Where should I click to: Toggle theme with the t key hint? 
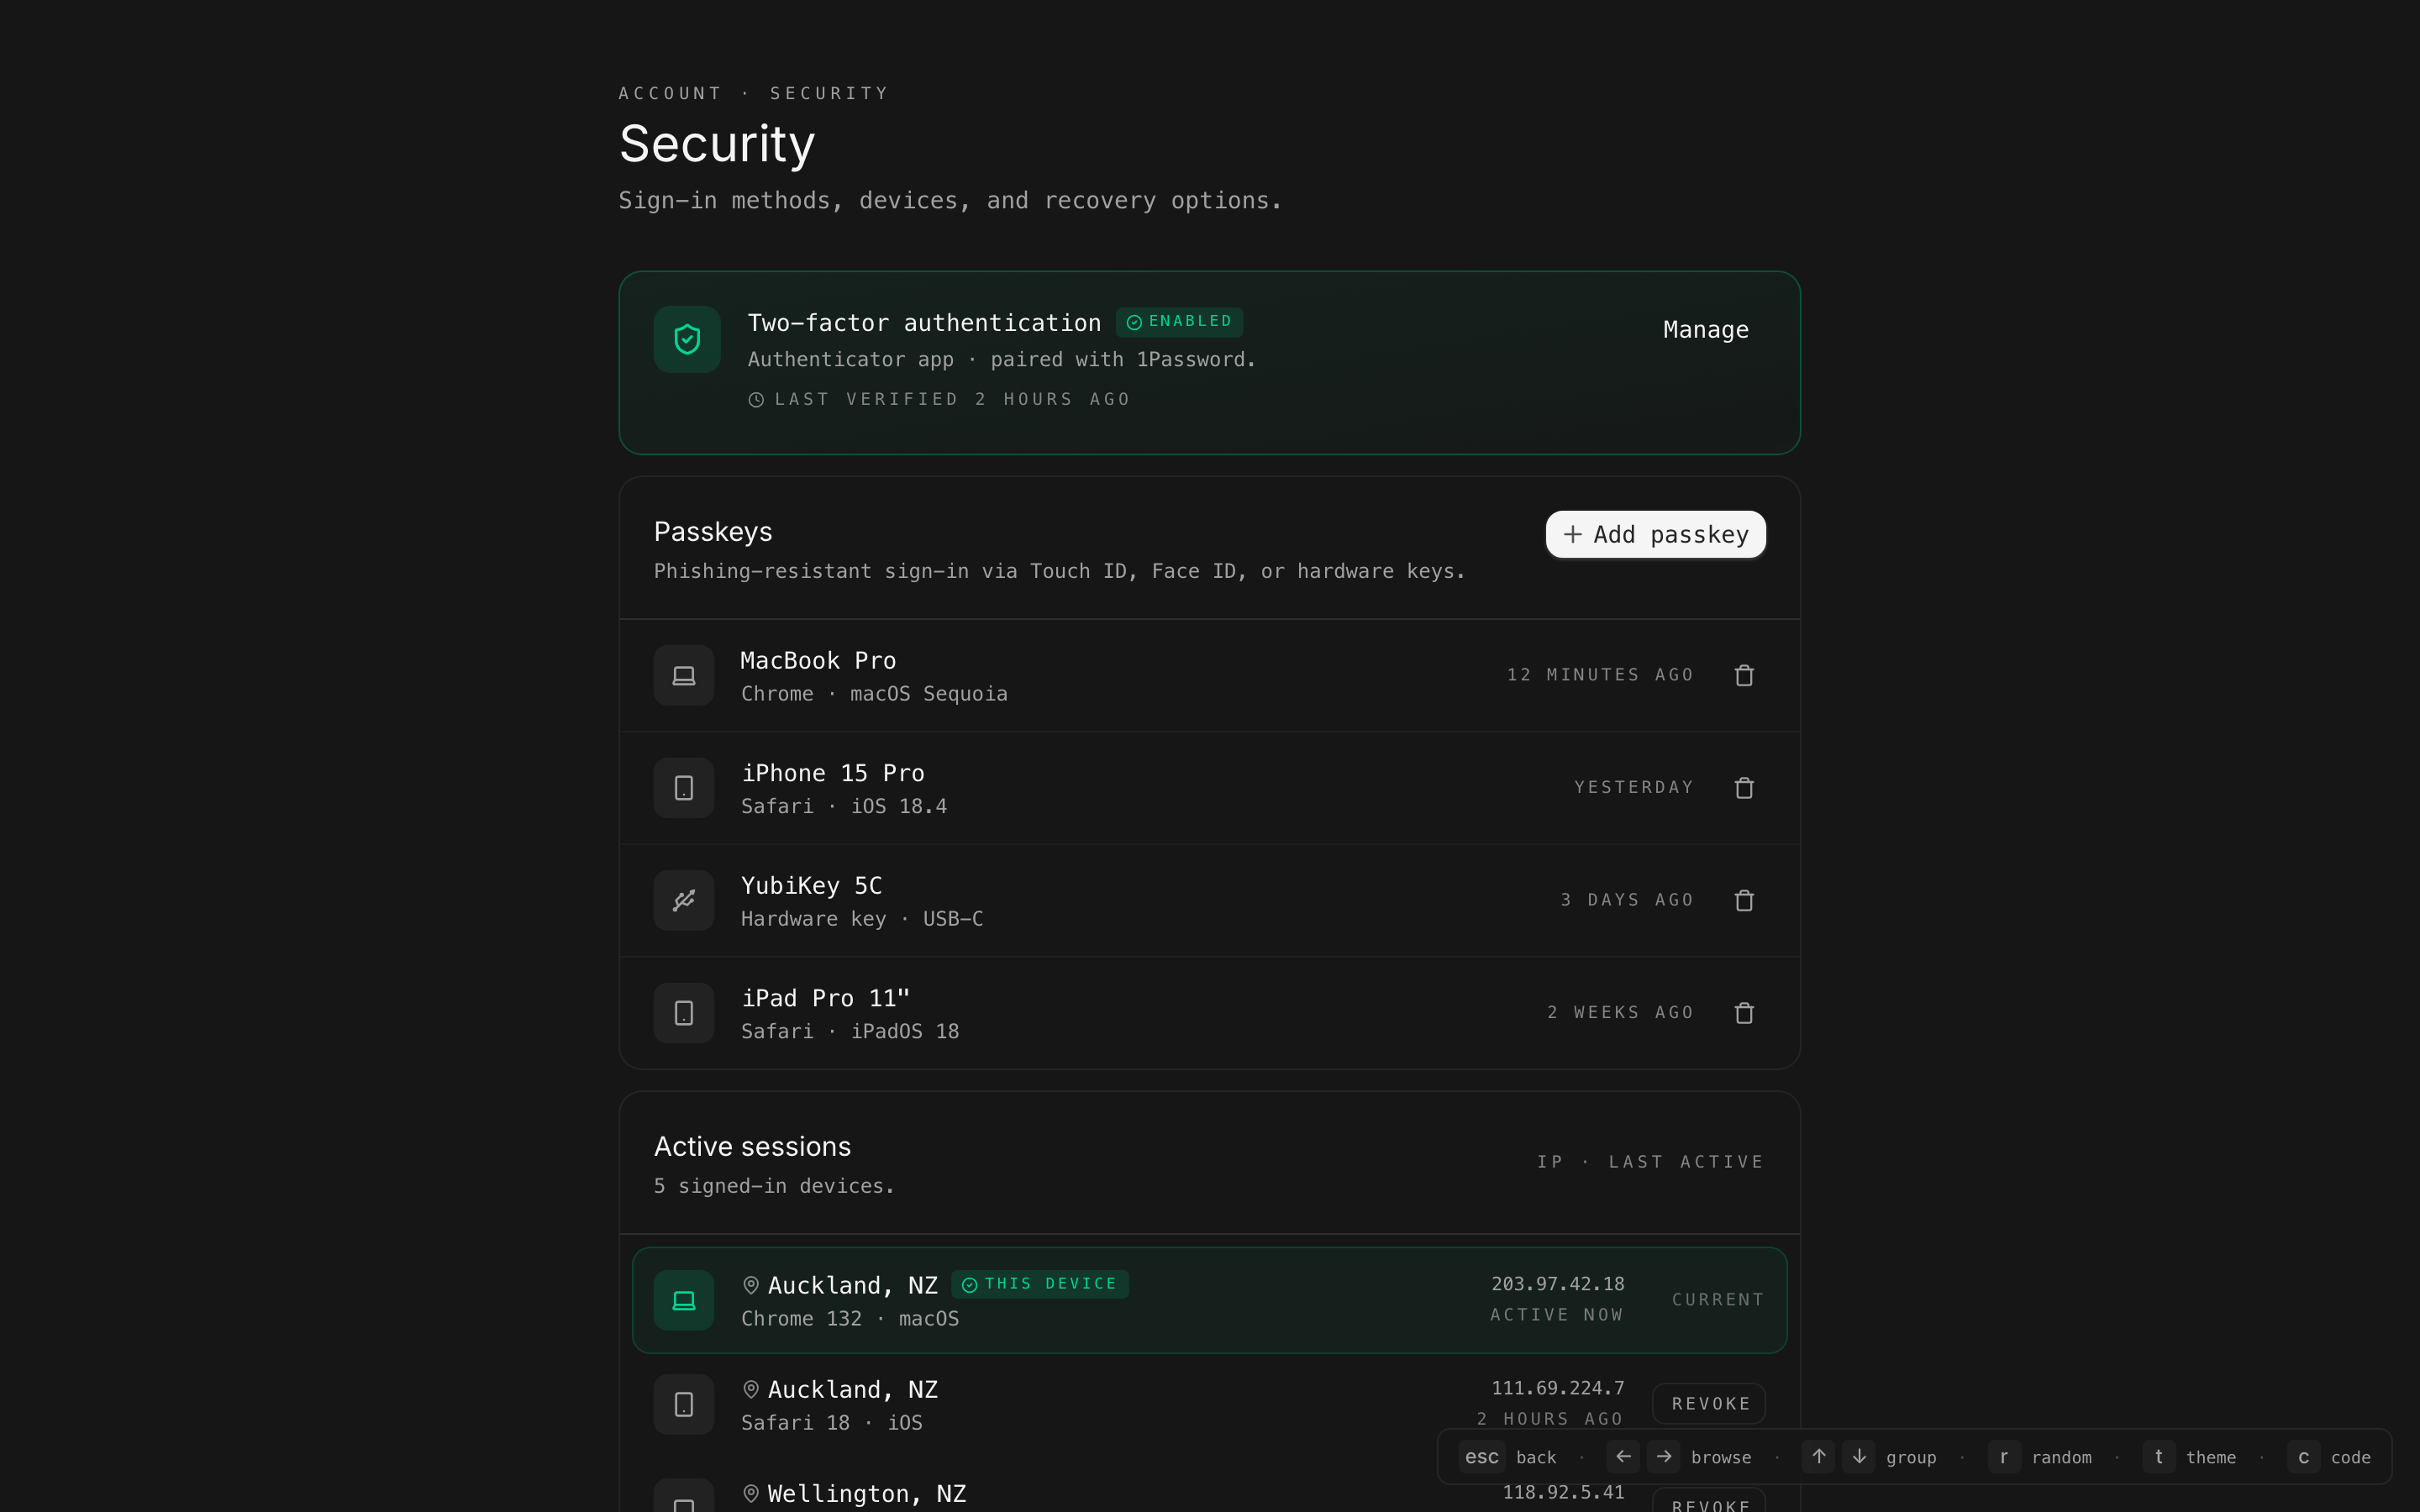click(2159, 1457)
